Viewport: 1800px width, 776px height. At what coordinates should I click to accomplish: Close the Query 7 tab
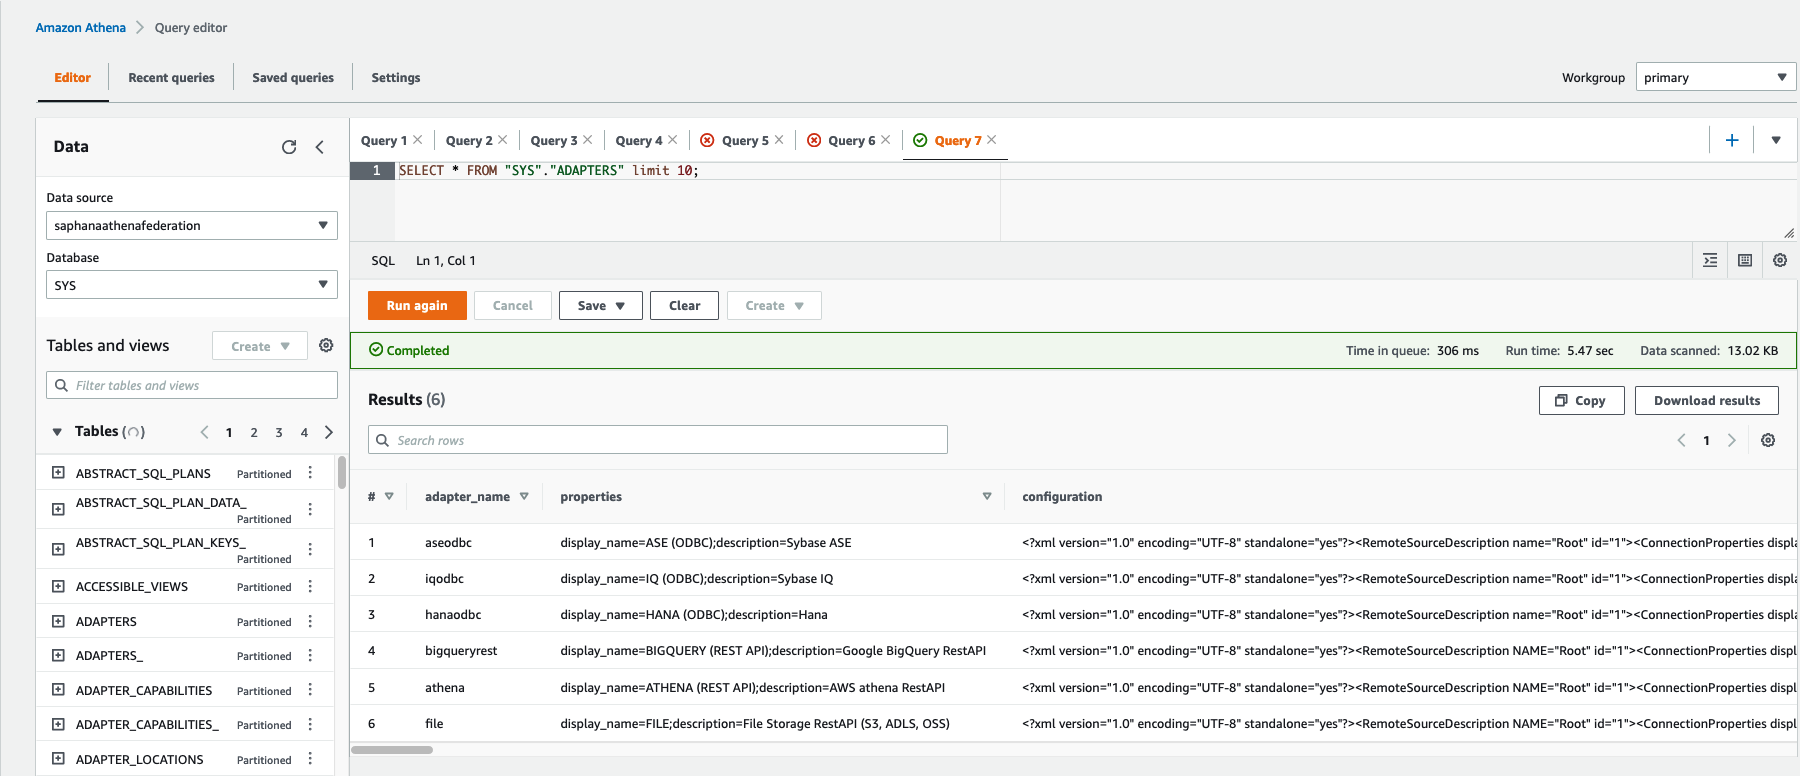(x=992, y=140)
